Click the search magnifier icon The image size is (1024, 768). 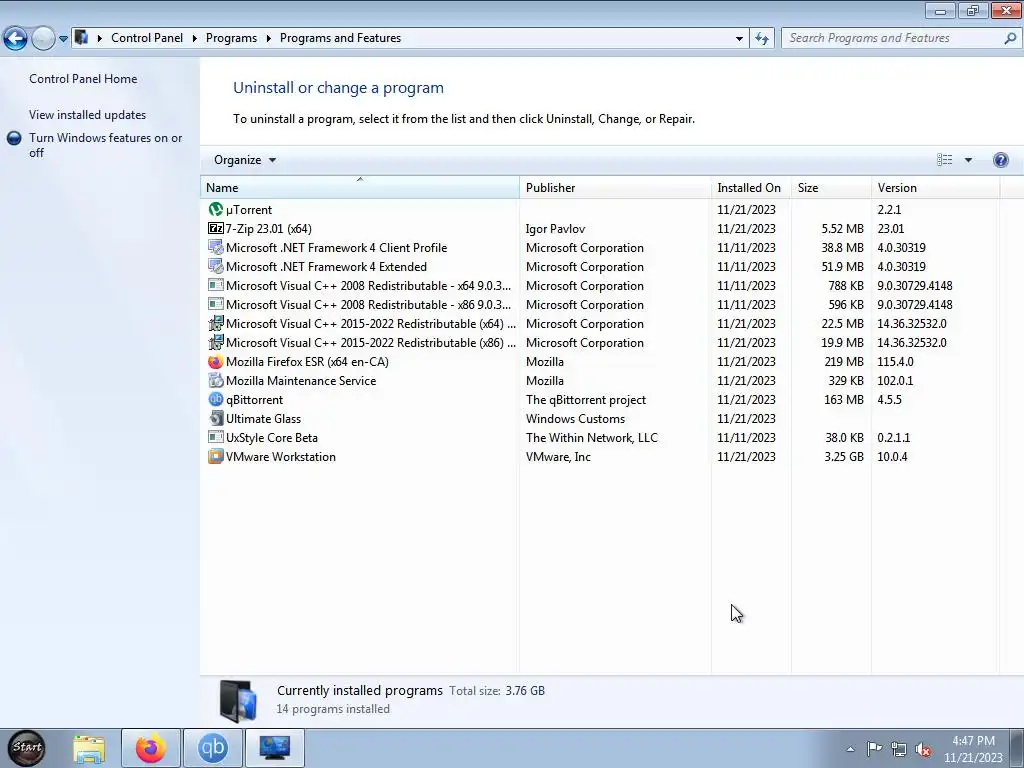1010,38
